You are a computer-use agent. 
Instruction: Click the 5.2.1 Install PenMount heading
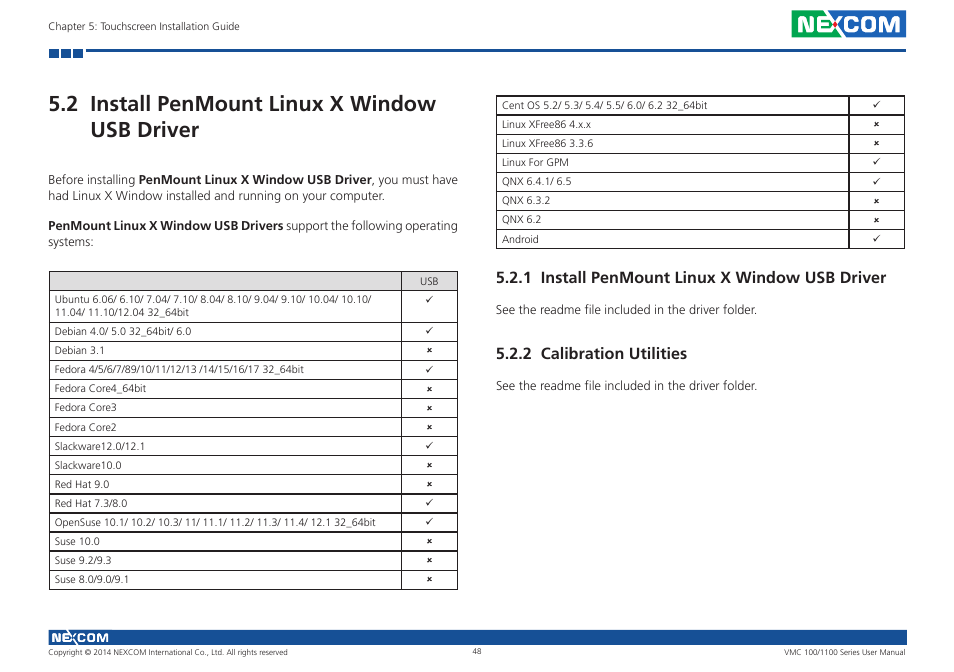[691, 278]
